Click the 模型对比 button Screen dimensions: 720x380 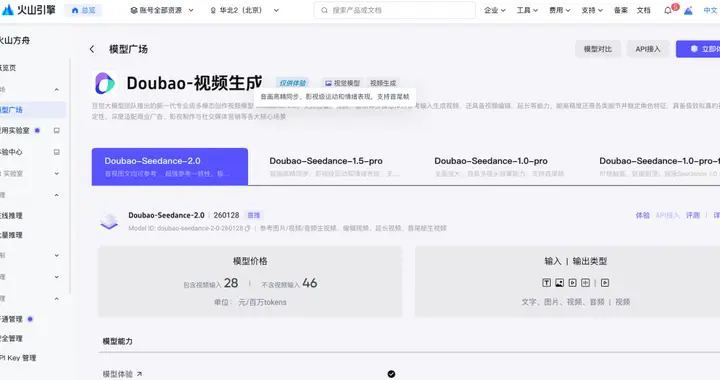click(x=598, y=49)
